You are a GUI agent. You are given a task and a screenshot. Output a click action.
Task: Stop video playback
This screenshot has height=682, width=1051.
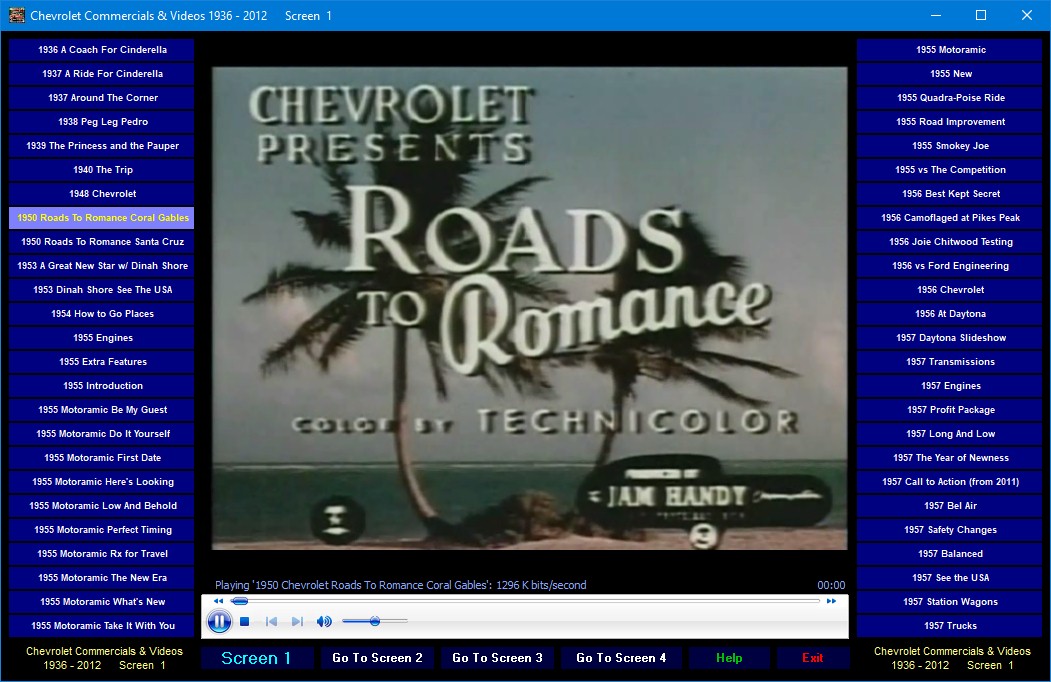click(245, 622)
